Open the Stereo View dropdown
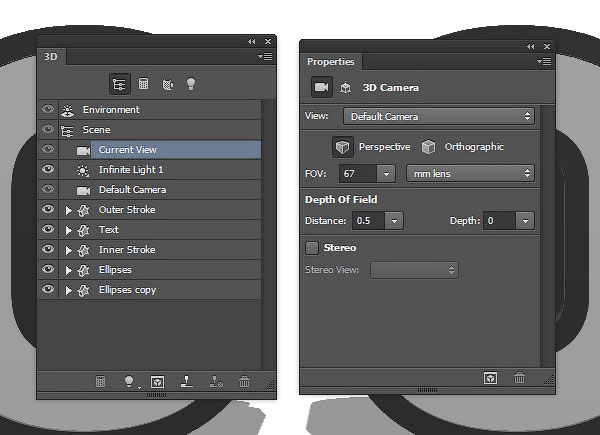The height and width of the screenshot is (435, 600). 414,270
